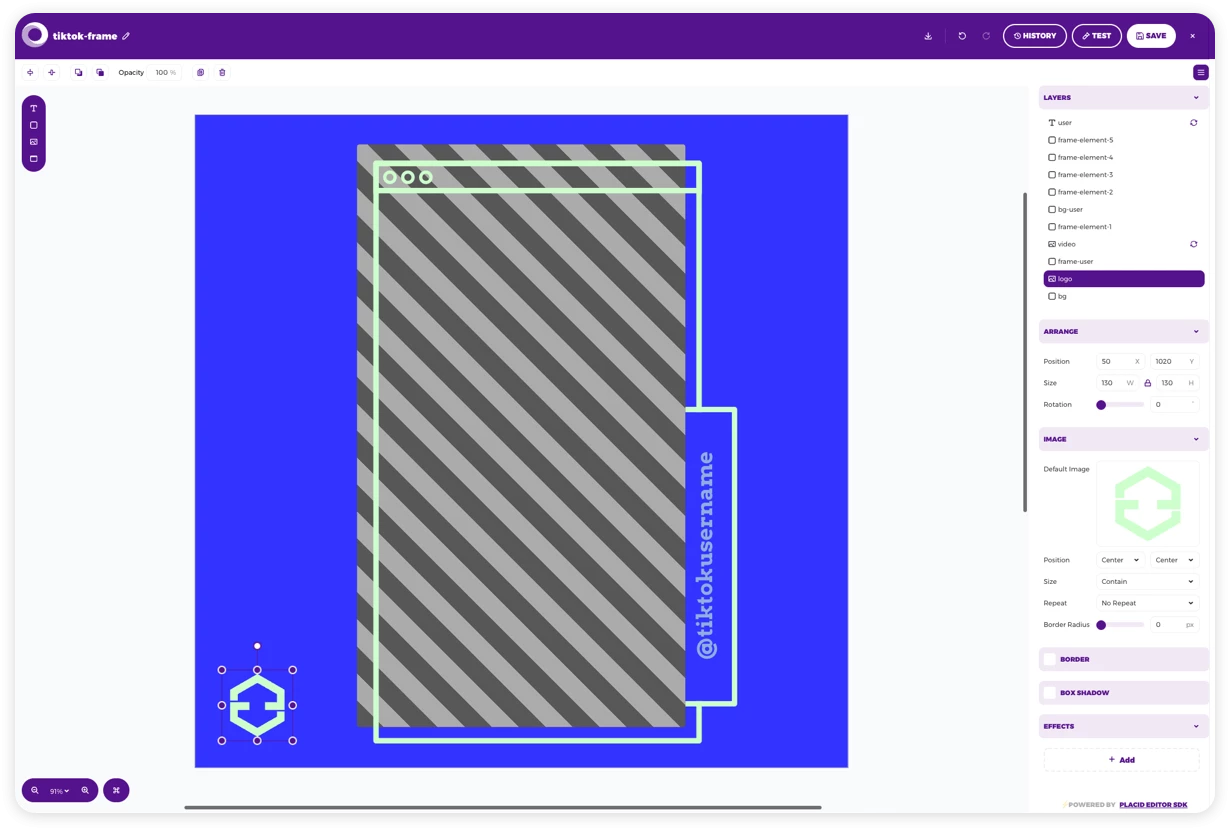Select the frame-element-5 layer
This screenshot has width=1230, height=830.
[x=1123, y=140]
